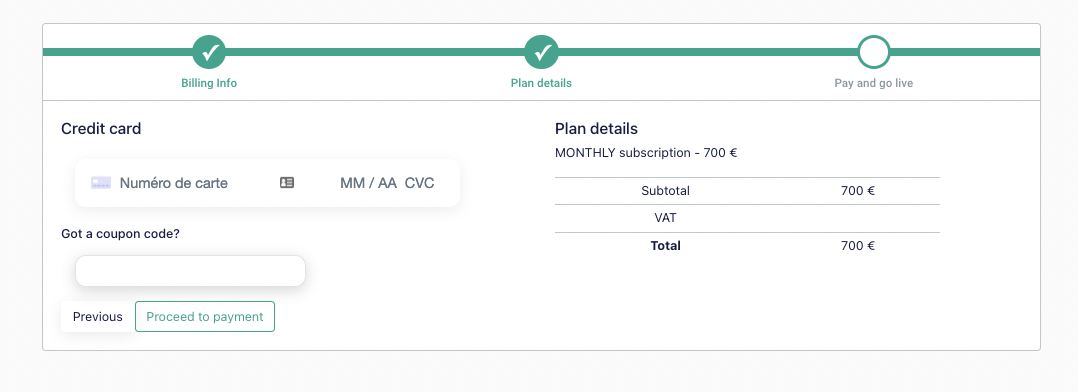Select the Pay and go live label
Image resolution: width=1078 pixels, height=392 pixels.
874,83
